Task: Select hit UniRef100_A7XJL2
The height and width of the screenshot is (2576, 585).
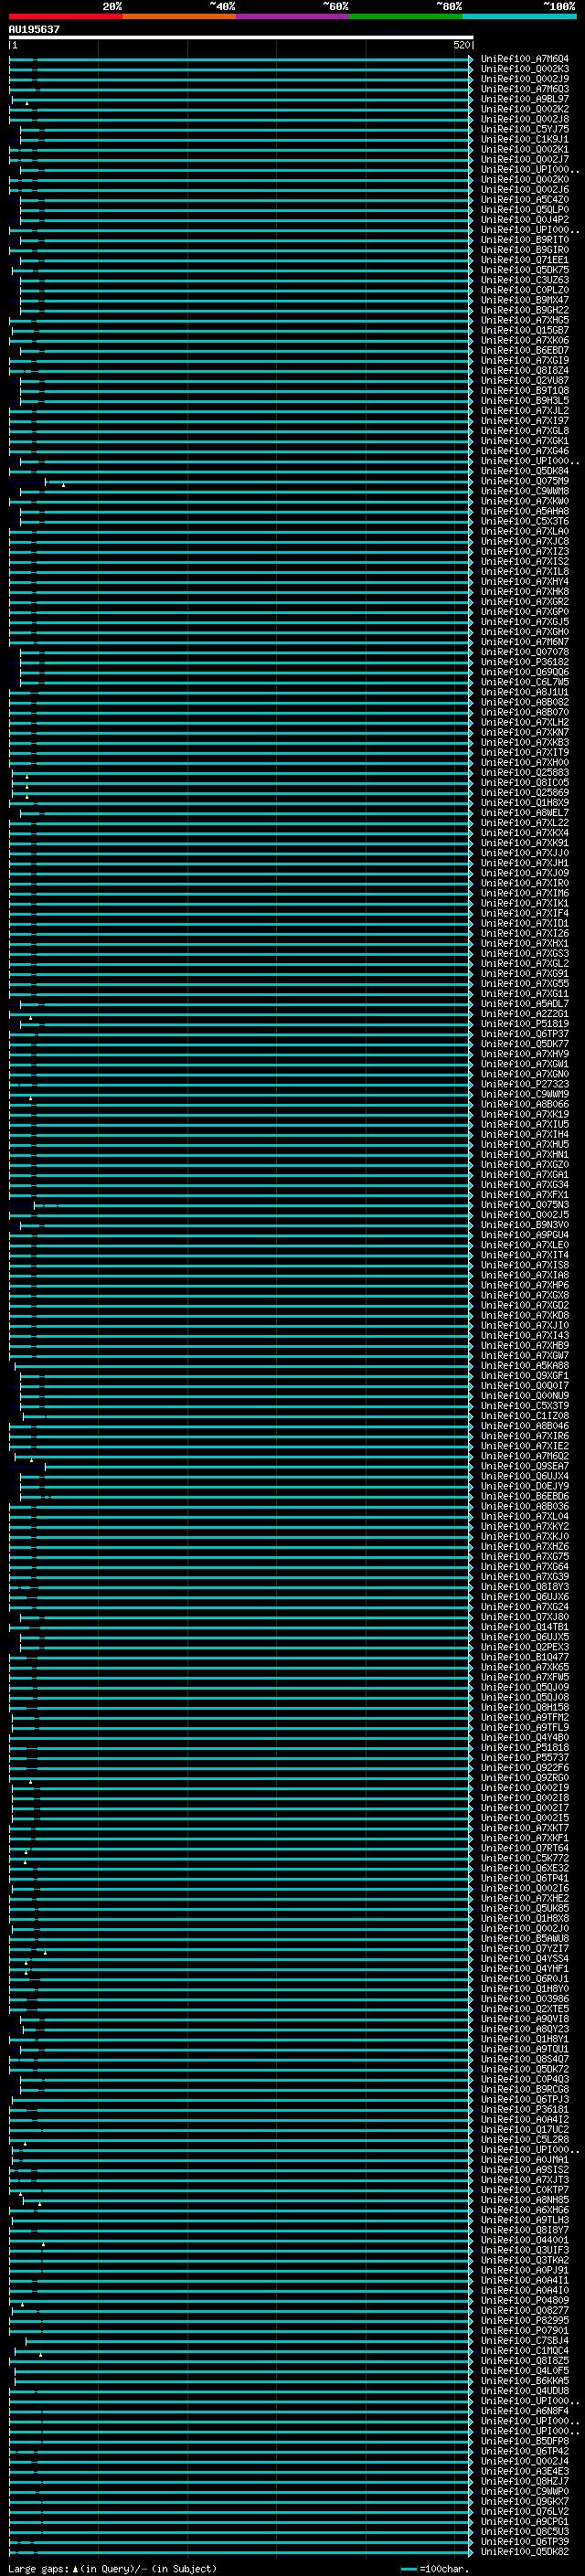Action: (x=525, y=411)
